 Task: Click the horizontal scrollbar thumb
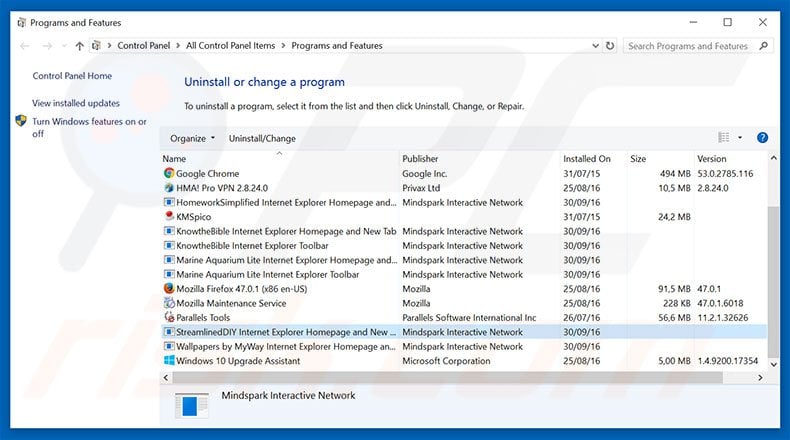coord(447,377)
